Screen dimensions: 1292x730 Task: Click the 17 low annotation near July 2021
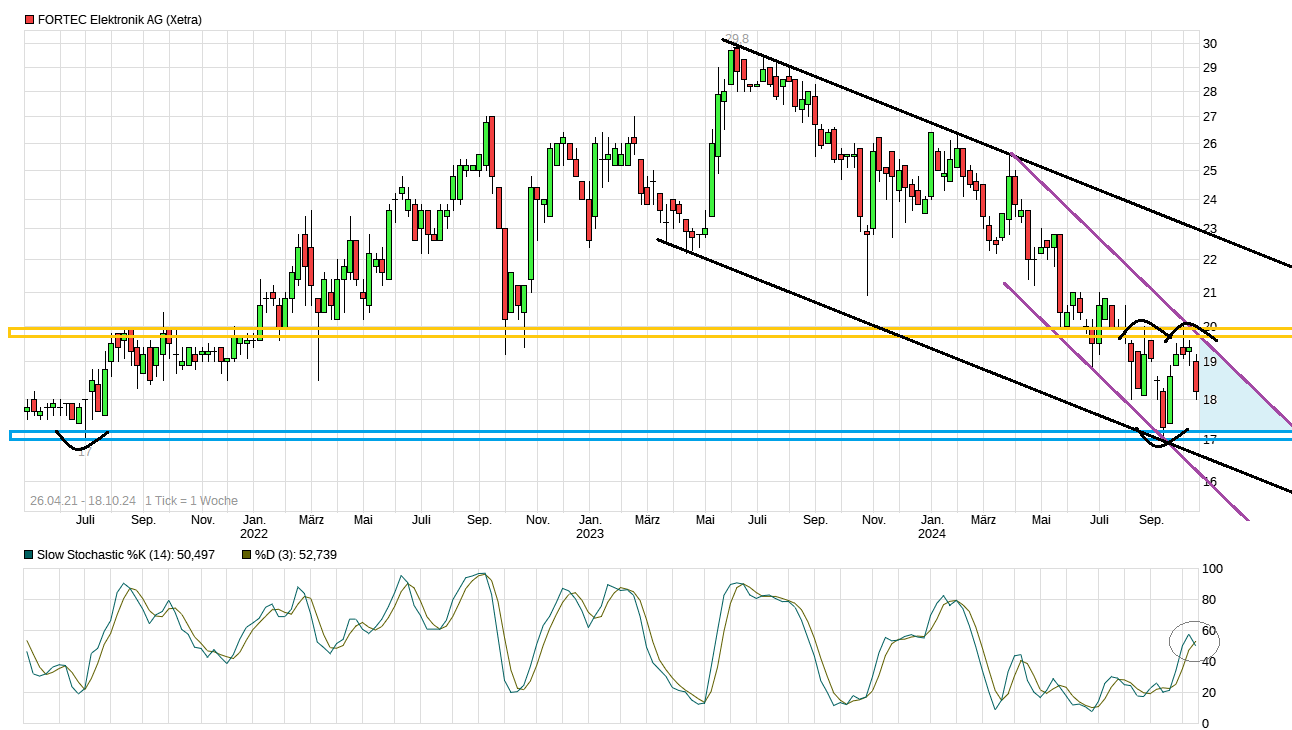[85, 452]
